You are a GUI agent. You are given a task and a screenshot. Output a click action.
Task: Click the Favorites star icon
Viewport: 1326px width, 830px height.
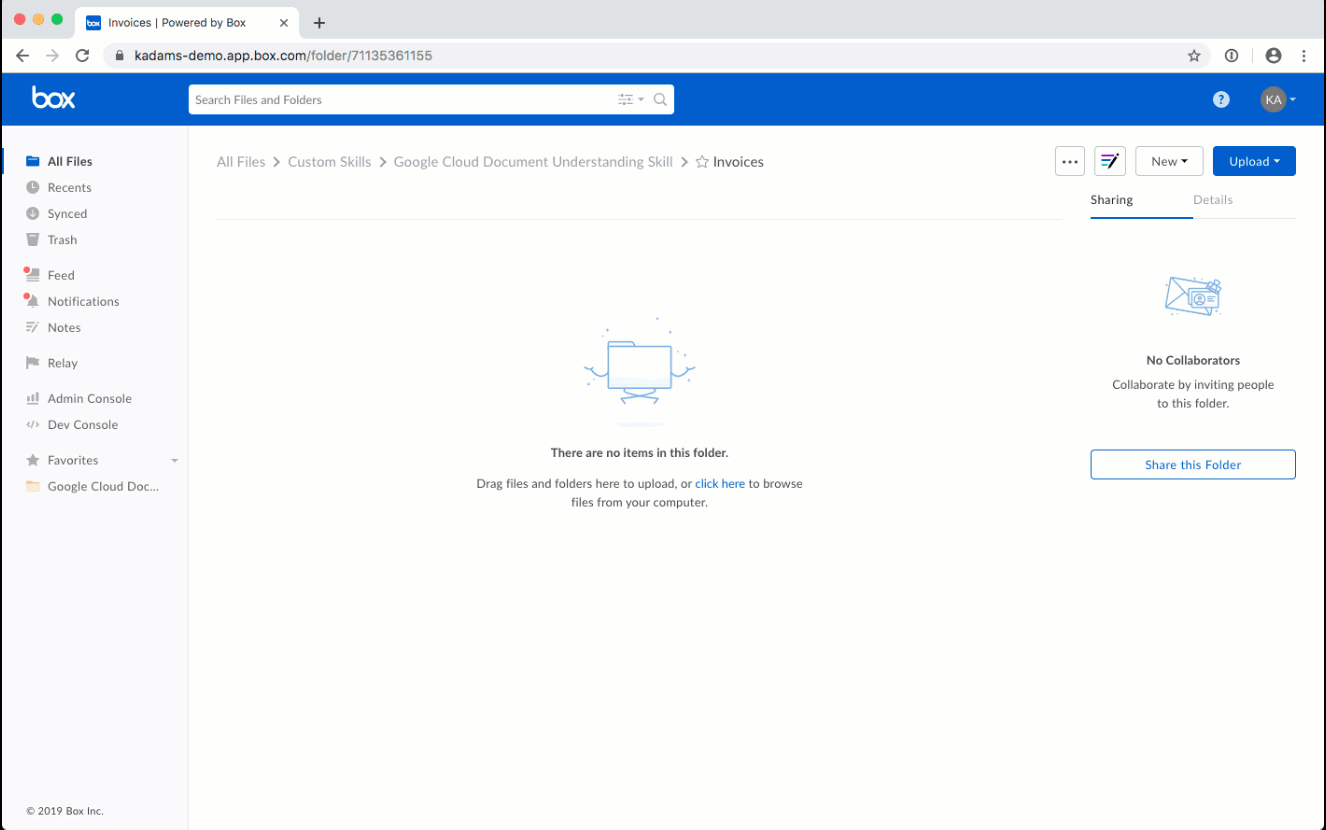[33, 460]
